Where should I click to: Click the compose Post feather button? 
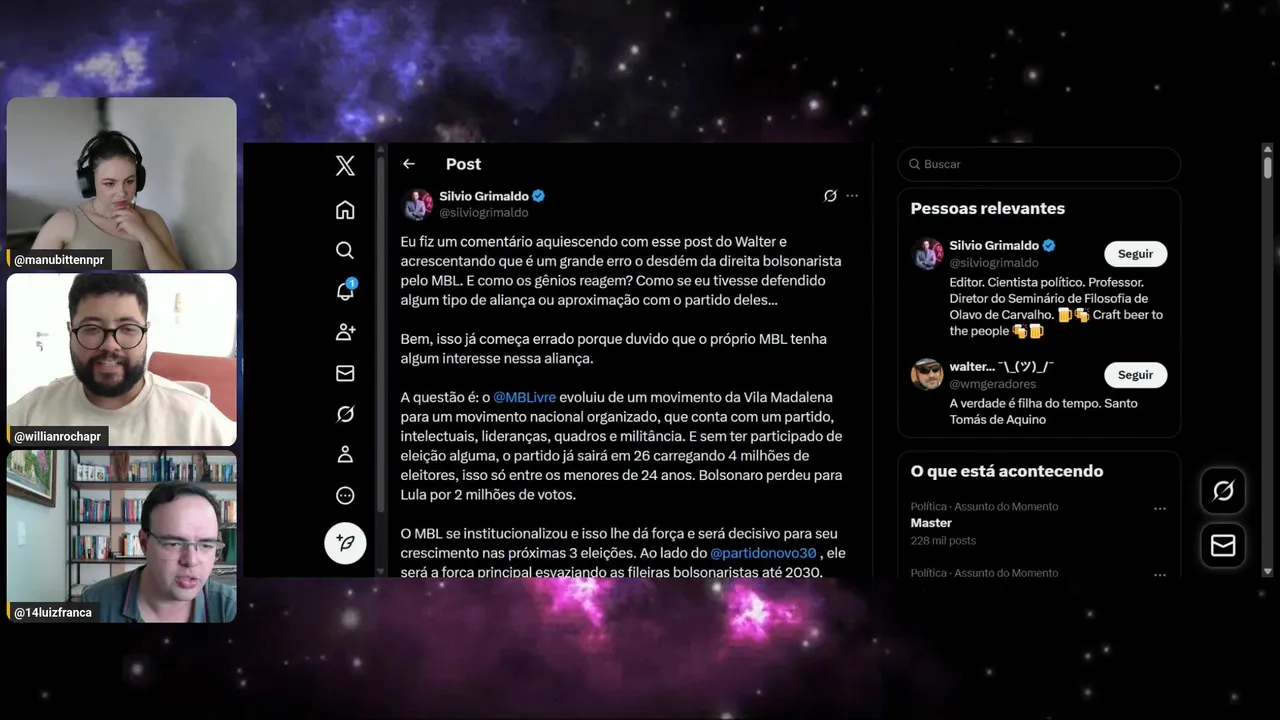pos(345,543)
